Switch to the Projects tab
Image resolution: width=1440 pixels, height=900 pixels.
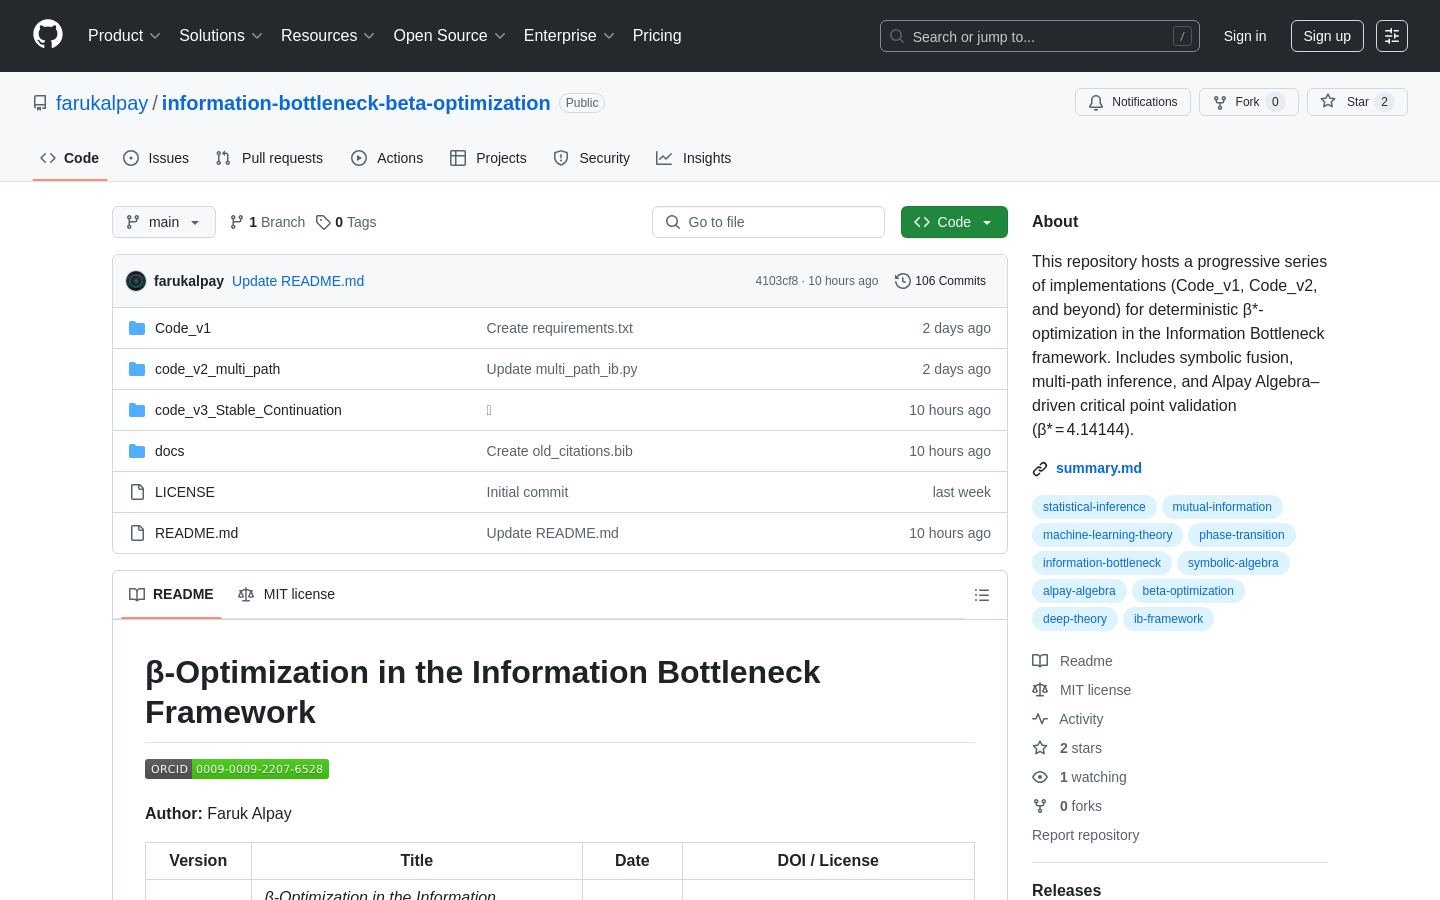tap(488, 158)
